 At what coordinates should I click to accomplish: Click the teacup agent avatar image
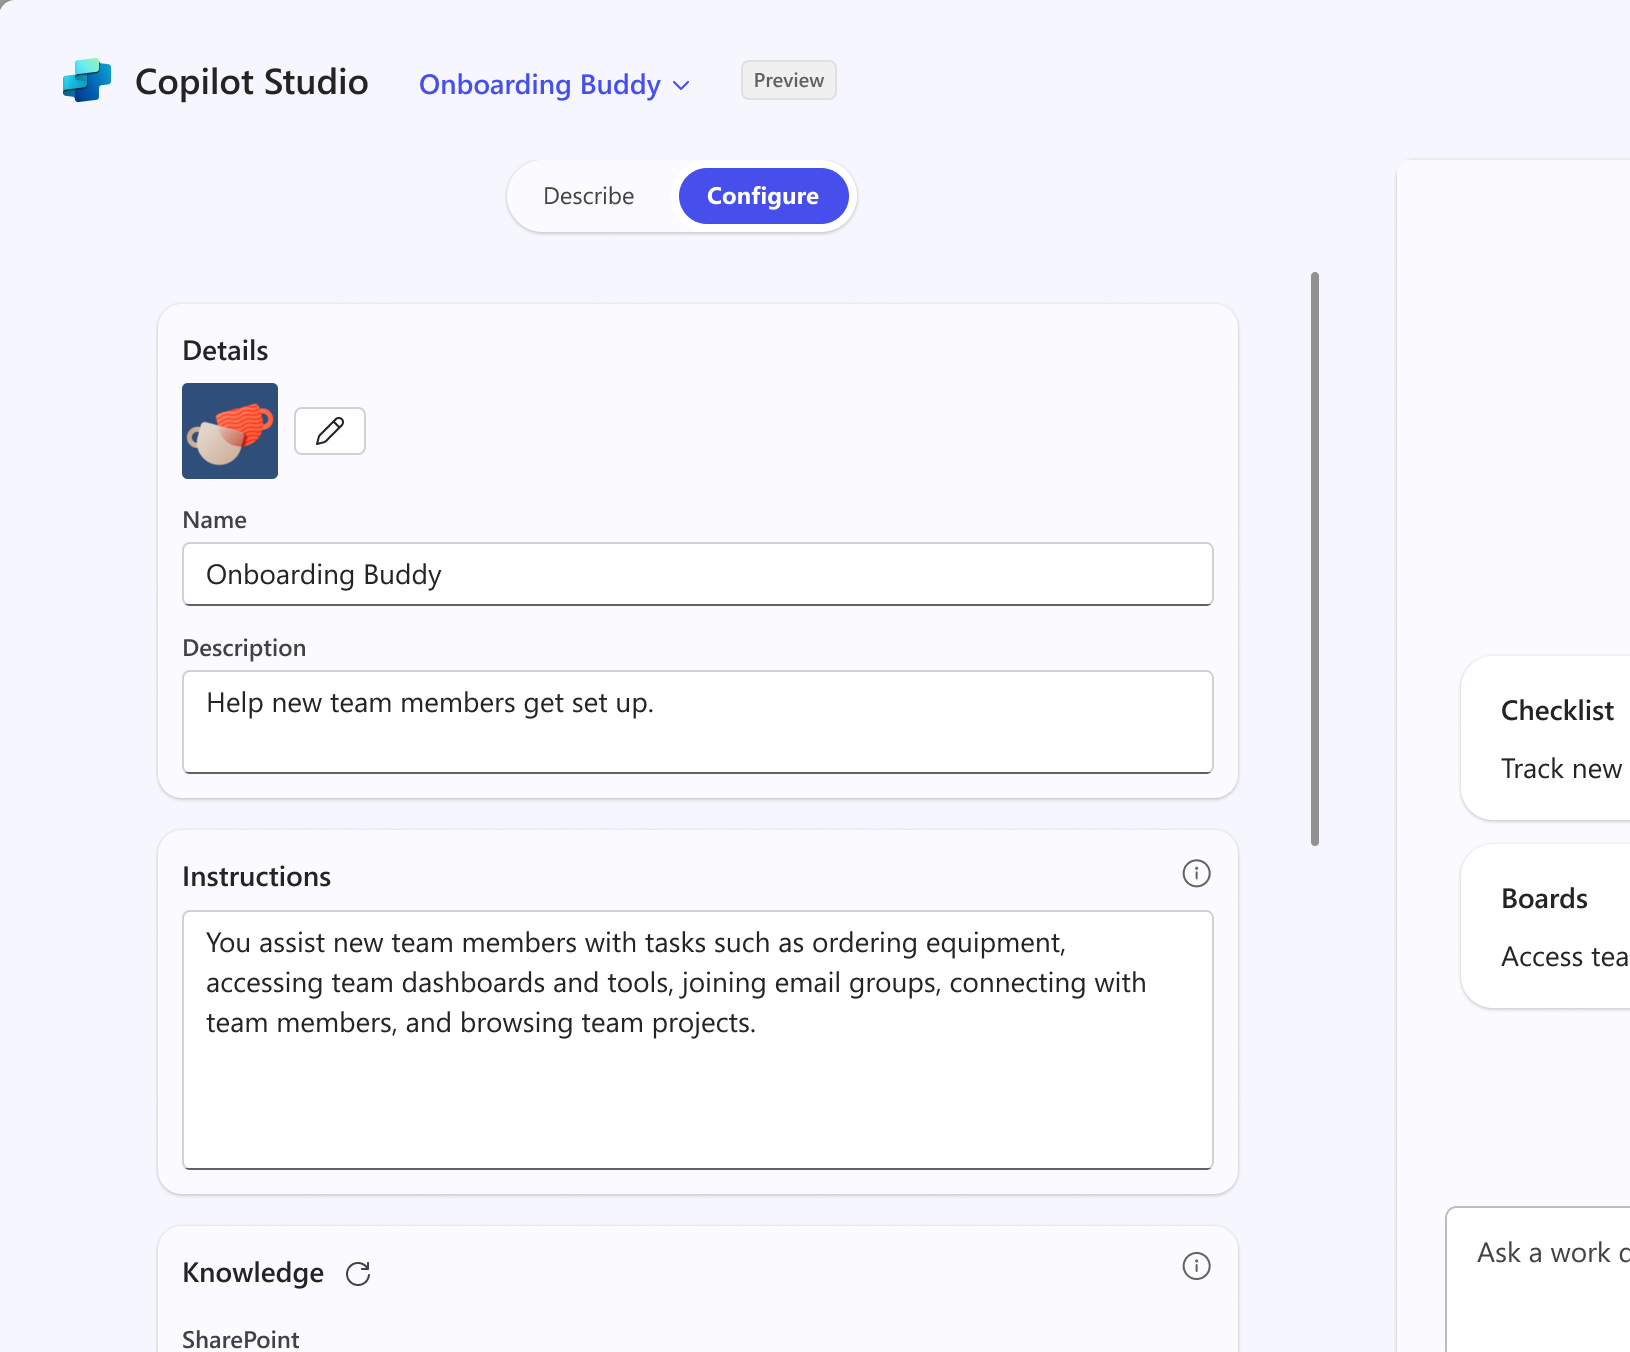[230, 431]
